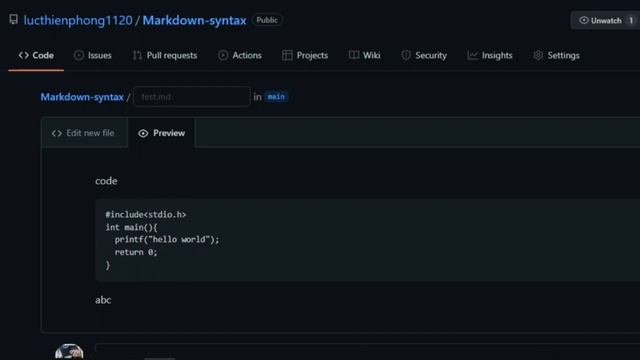Viewport: 640px width, 360px height.
Task: Click the watcher count 1 badge
Action: (631, 20)
